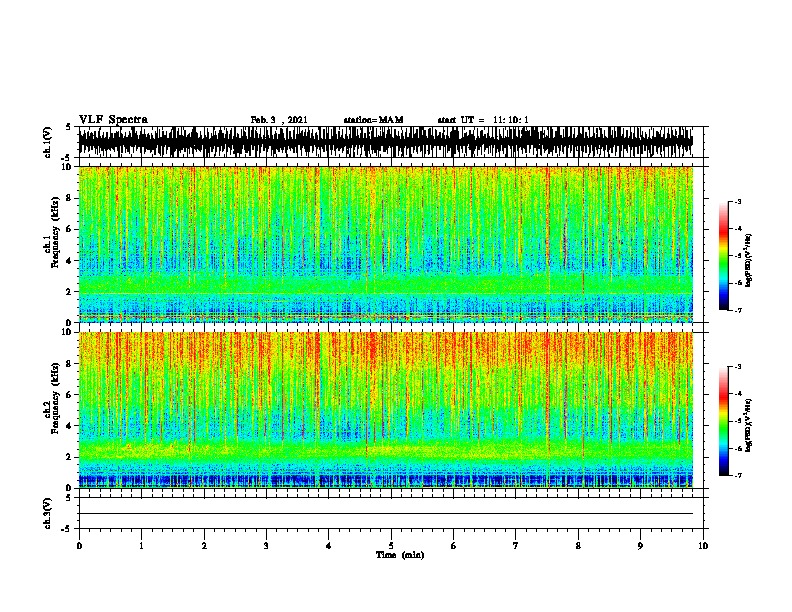Click the time axis tick label "7"
The image size is (792, 612).
coord(516,546)
